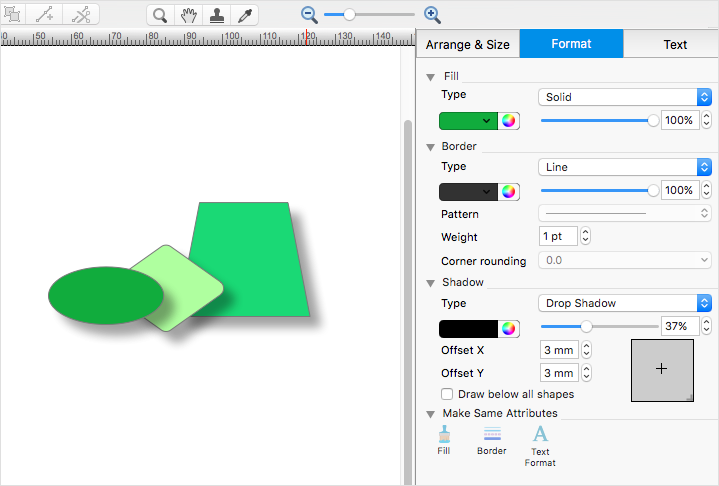The image size is (719, 486).
Task: Enable Draw below all shapes checkbox
Action: pyautogui.click(x=448, y=394)
